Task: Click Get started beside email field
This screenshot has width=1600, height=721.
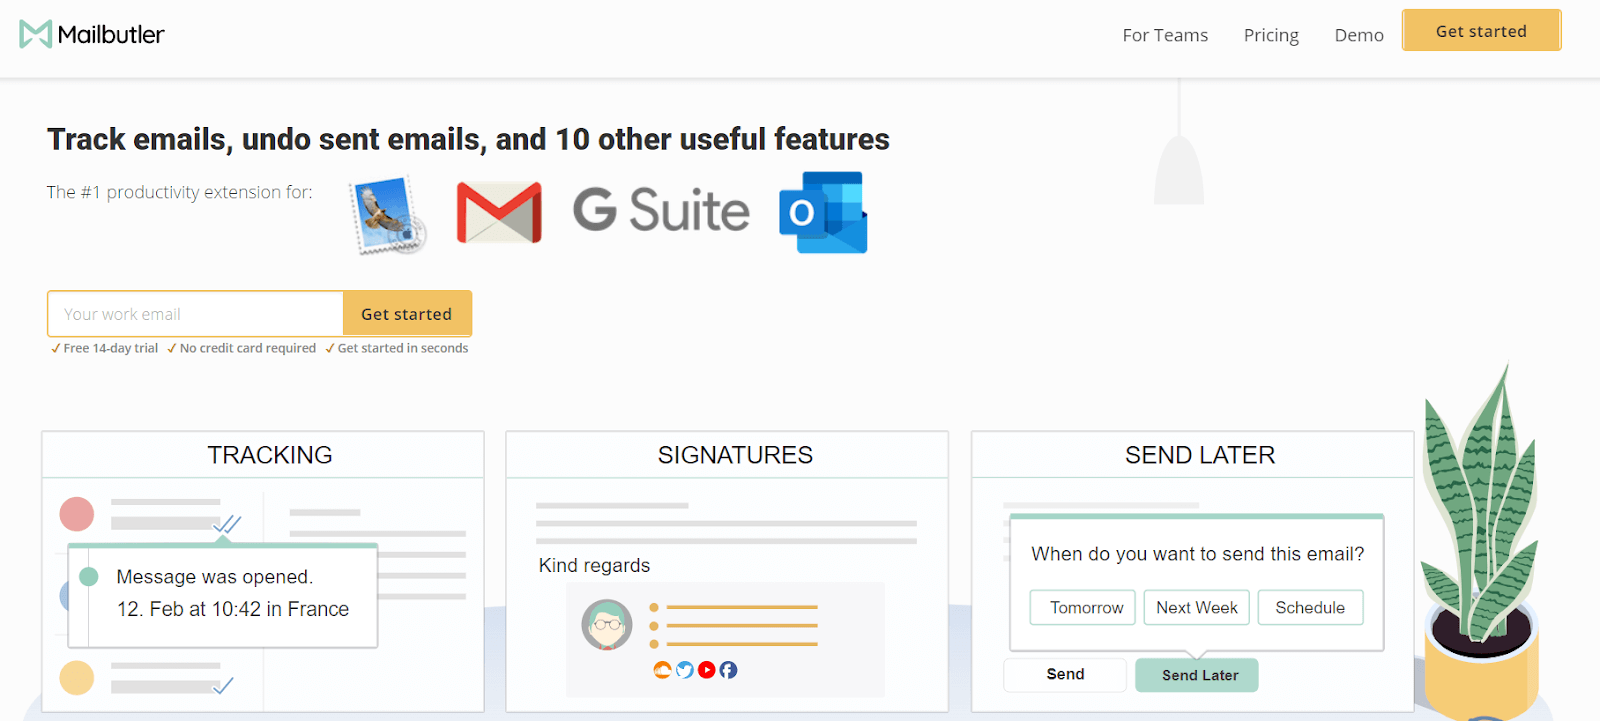Action: point(407,314)
